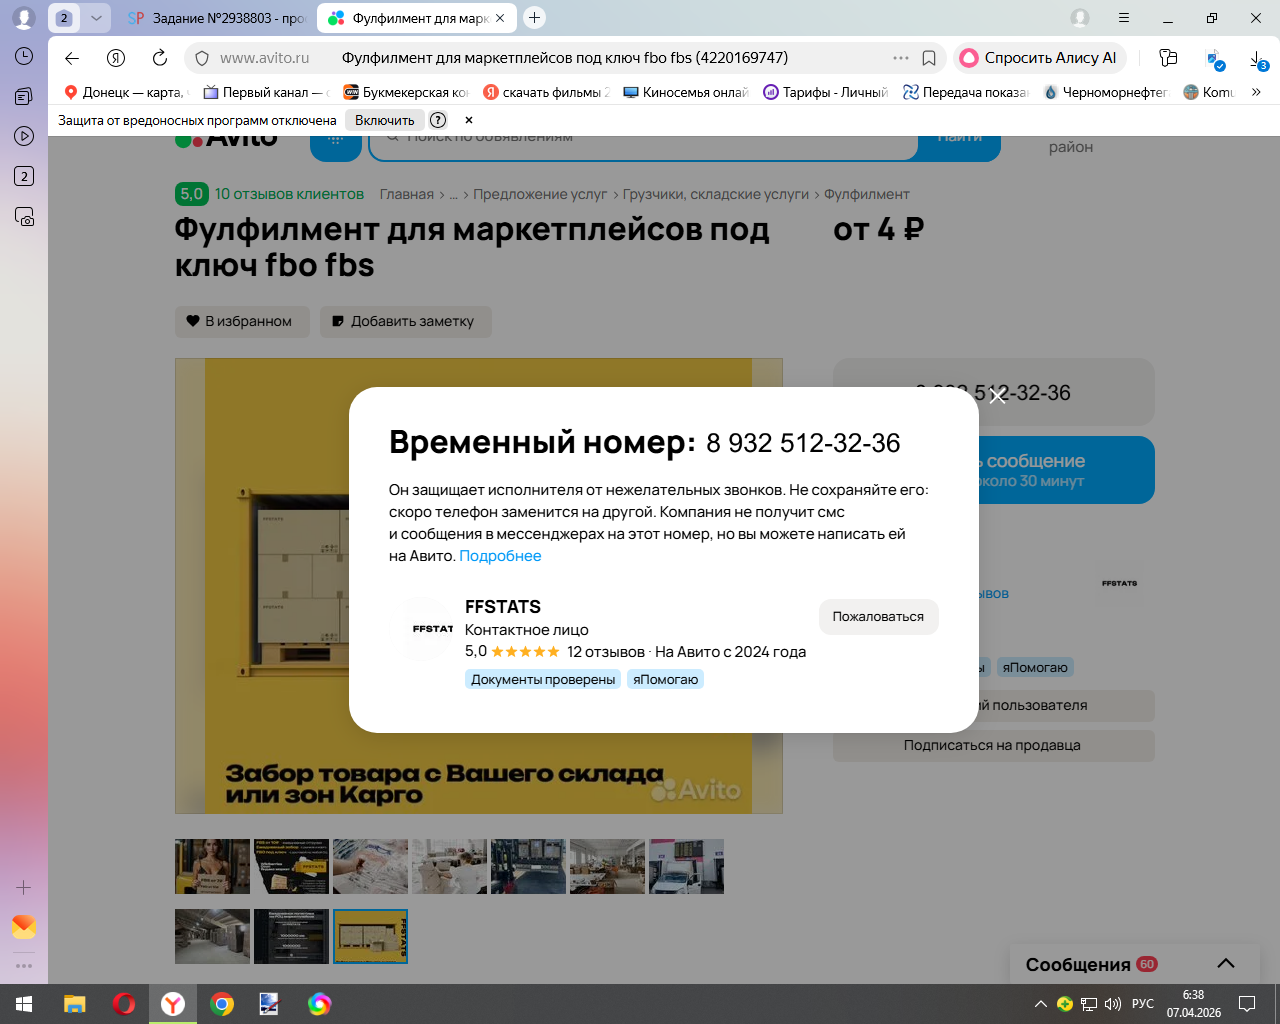Open the FFSTATS seller name in popup
Viewport: 1280px width, 1024px height.
[x=503, y=607]
